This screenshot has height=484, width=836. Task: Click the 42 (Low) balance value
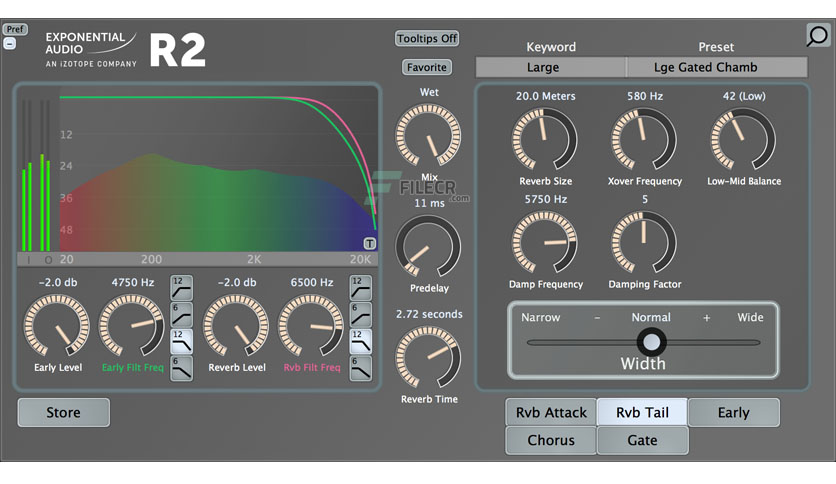tap(744, 96)
